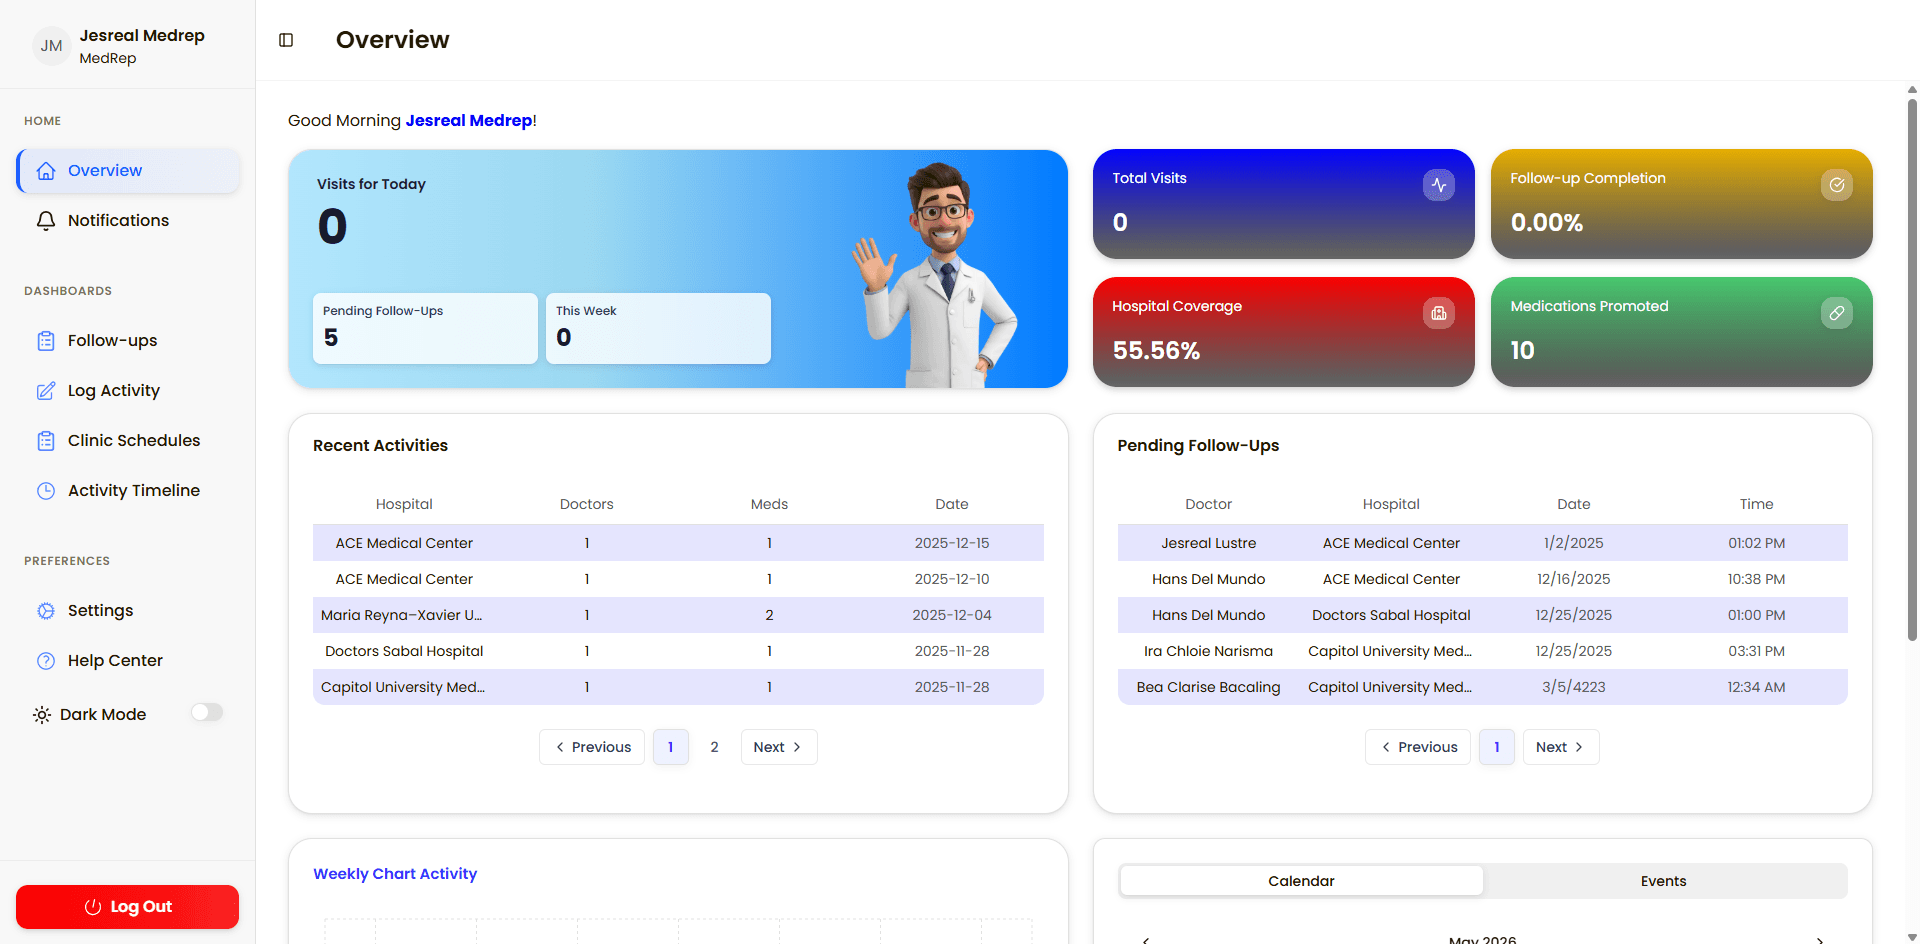1920x944 pixels.
Task: Click calendar previous month chevron
Action: pos(1146,940)
